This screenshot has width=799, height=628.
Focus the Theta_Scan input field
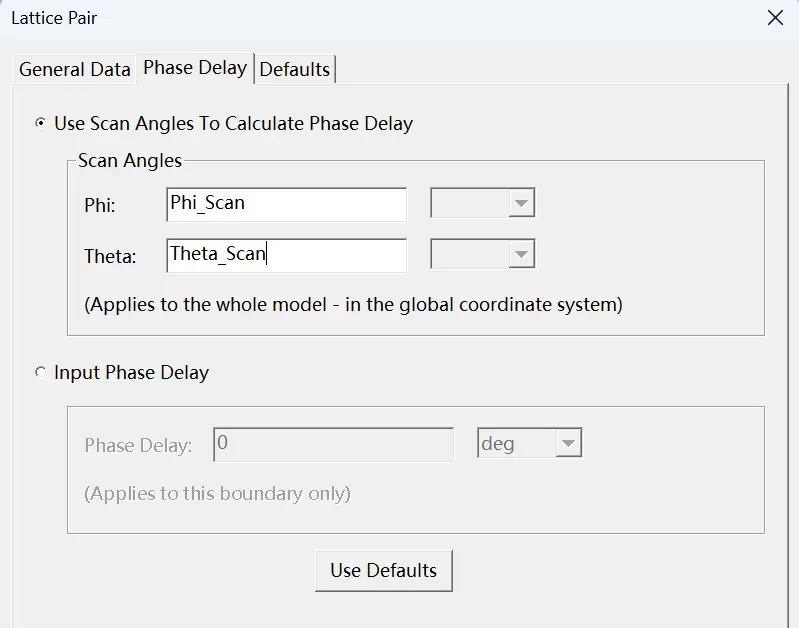286,255
